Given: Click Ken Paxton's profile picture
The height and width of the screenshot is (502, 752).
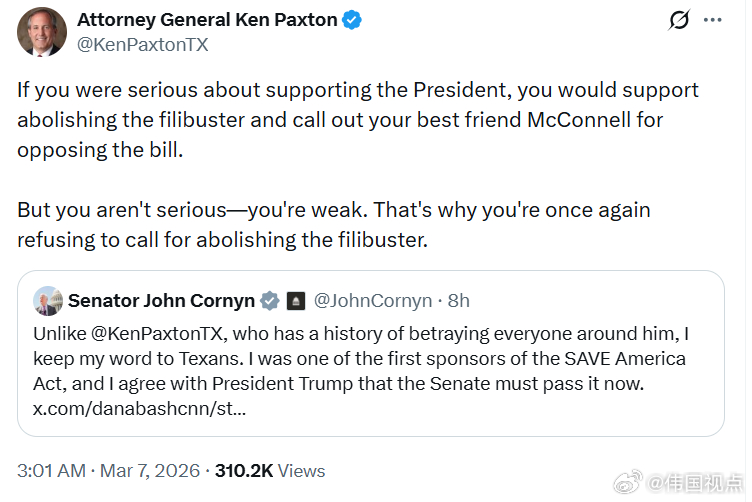Looking at the screenshot, I should pyautogui.click(x=42, y=32).
